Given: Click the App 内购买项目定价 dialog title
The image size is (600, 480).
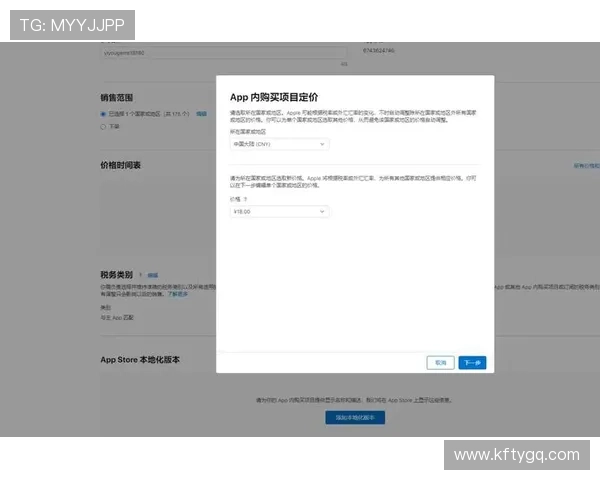Looking at the screenshot, I should coord(274,97).
